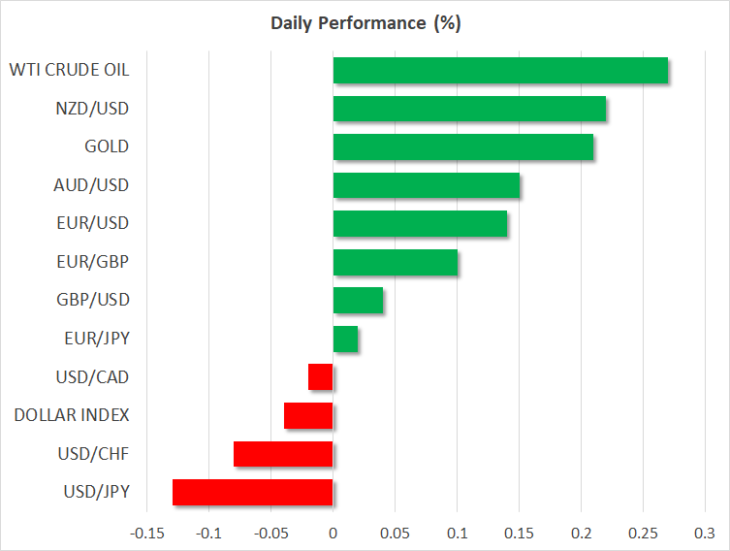The width and height of the screenshot is (730, 551).
Task: Select the AUD/USD green bar
Action: click(426, 185)
